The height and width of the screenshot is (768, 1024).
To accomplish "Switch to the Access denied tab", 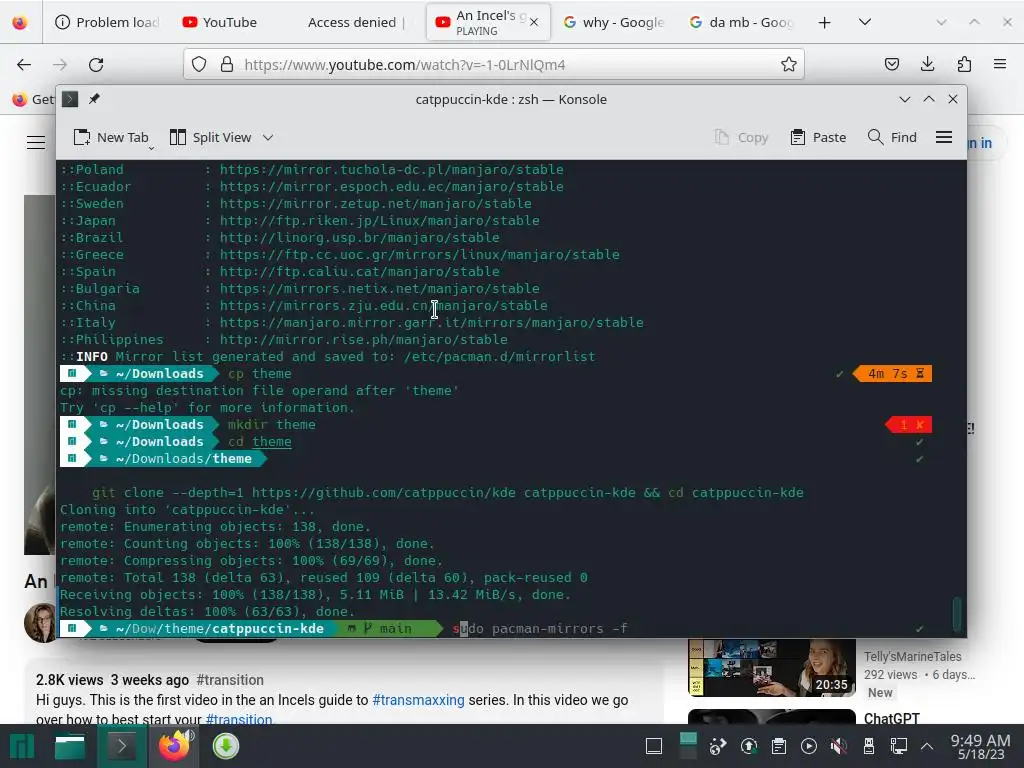I will click(x=357, y=22).
